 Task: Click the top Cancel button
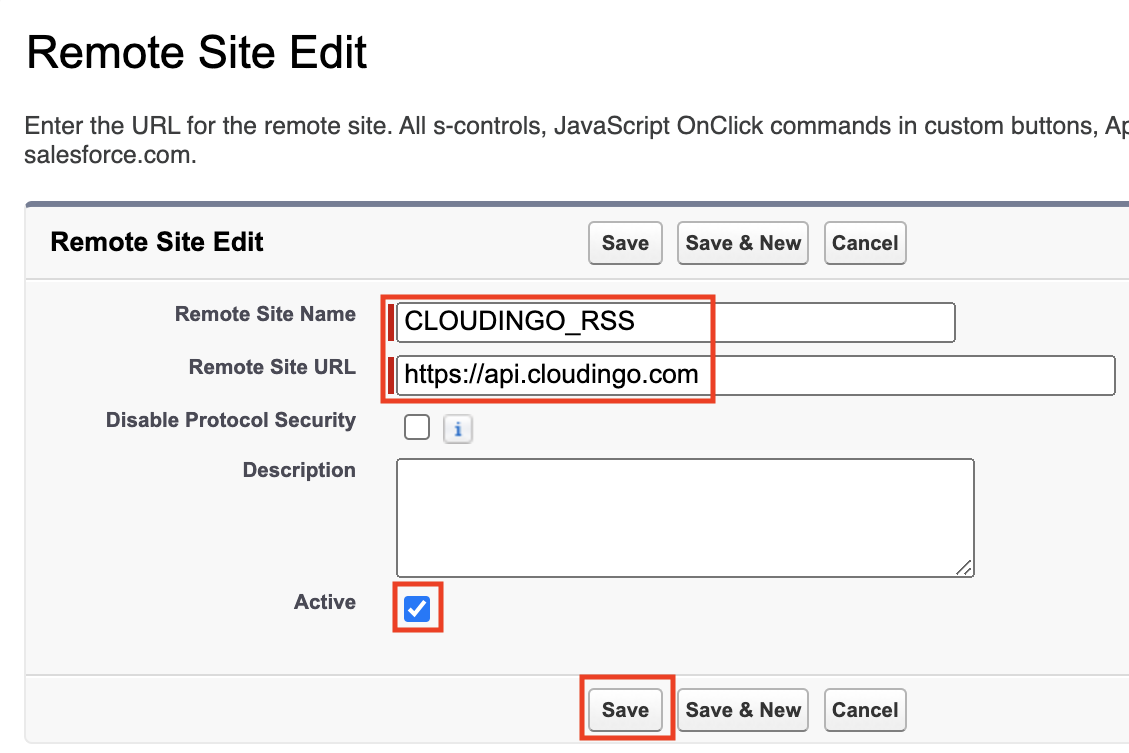coord(865,243)
